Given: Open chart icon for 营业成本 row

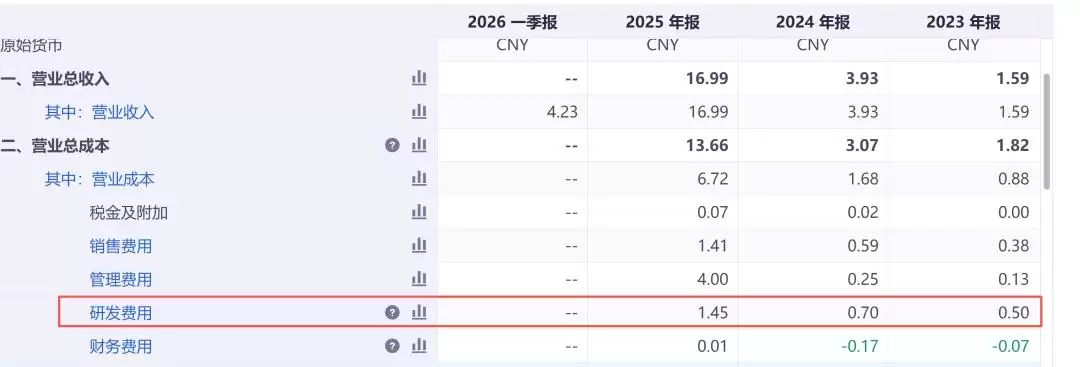Looking at the screenshot, I should point(419,179).
